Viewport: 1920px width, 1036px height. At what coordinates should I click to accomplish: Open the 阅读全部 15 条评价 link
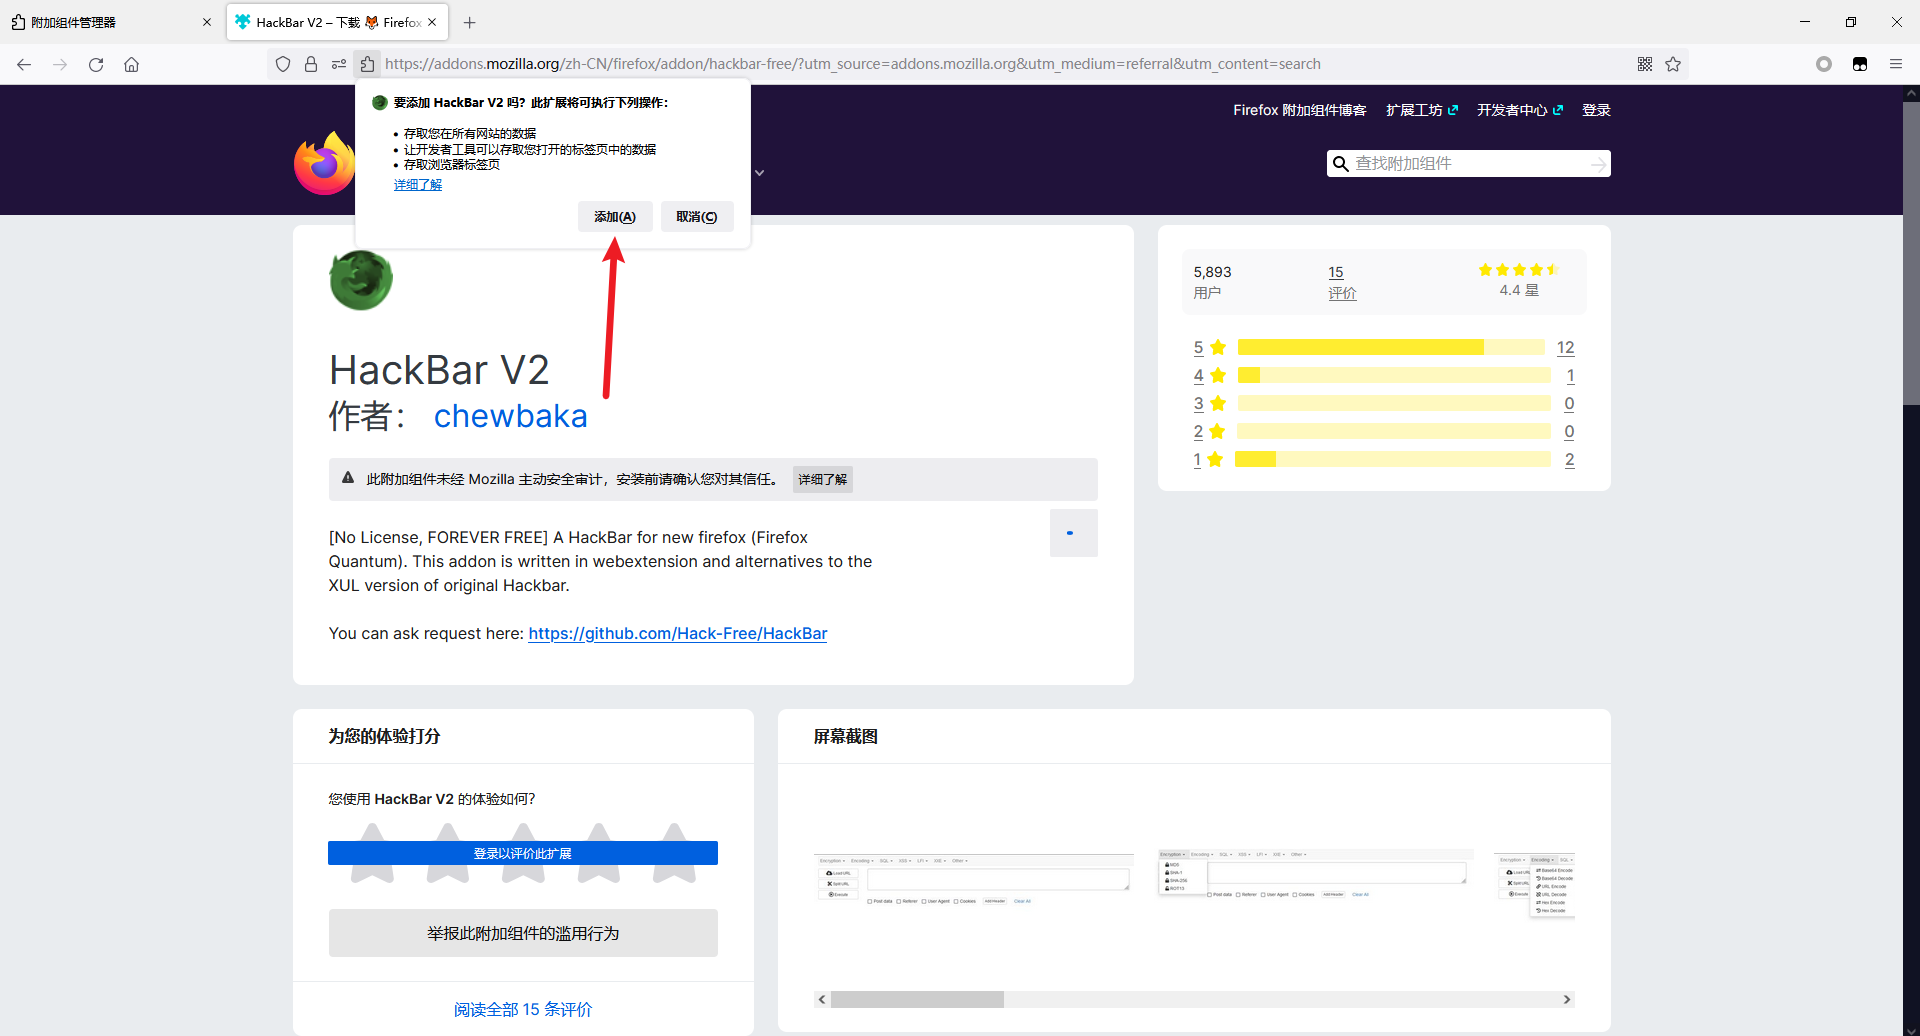[523, 1009]
